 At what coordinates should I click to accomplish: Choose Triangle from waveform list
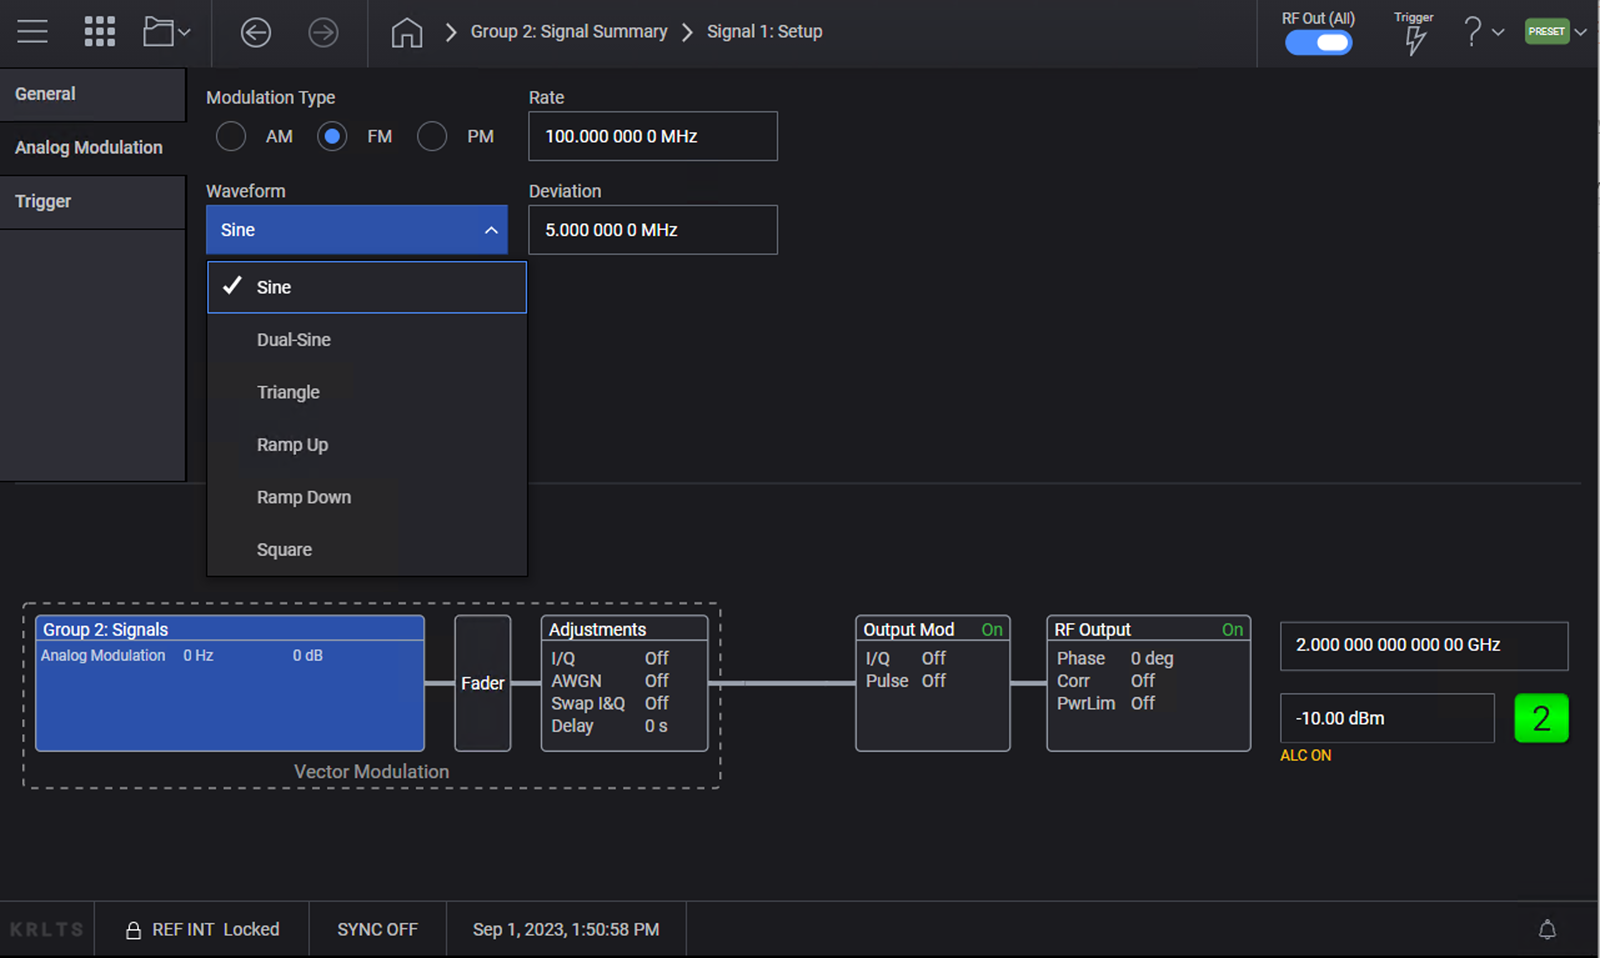pos(288,392)
